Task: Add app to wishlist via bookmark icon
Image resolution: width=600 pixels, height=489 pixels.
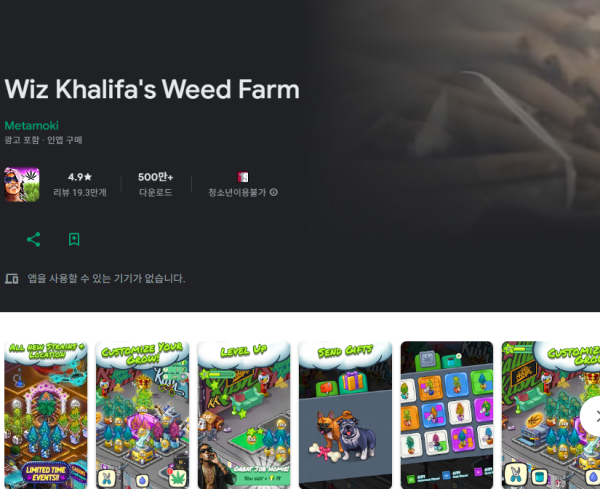Action: coord(74,240)
